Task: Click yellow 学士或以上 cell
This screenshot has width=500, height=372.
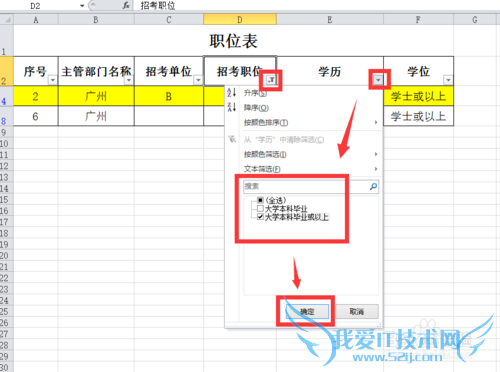Action: pos(418,96)
